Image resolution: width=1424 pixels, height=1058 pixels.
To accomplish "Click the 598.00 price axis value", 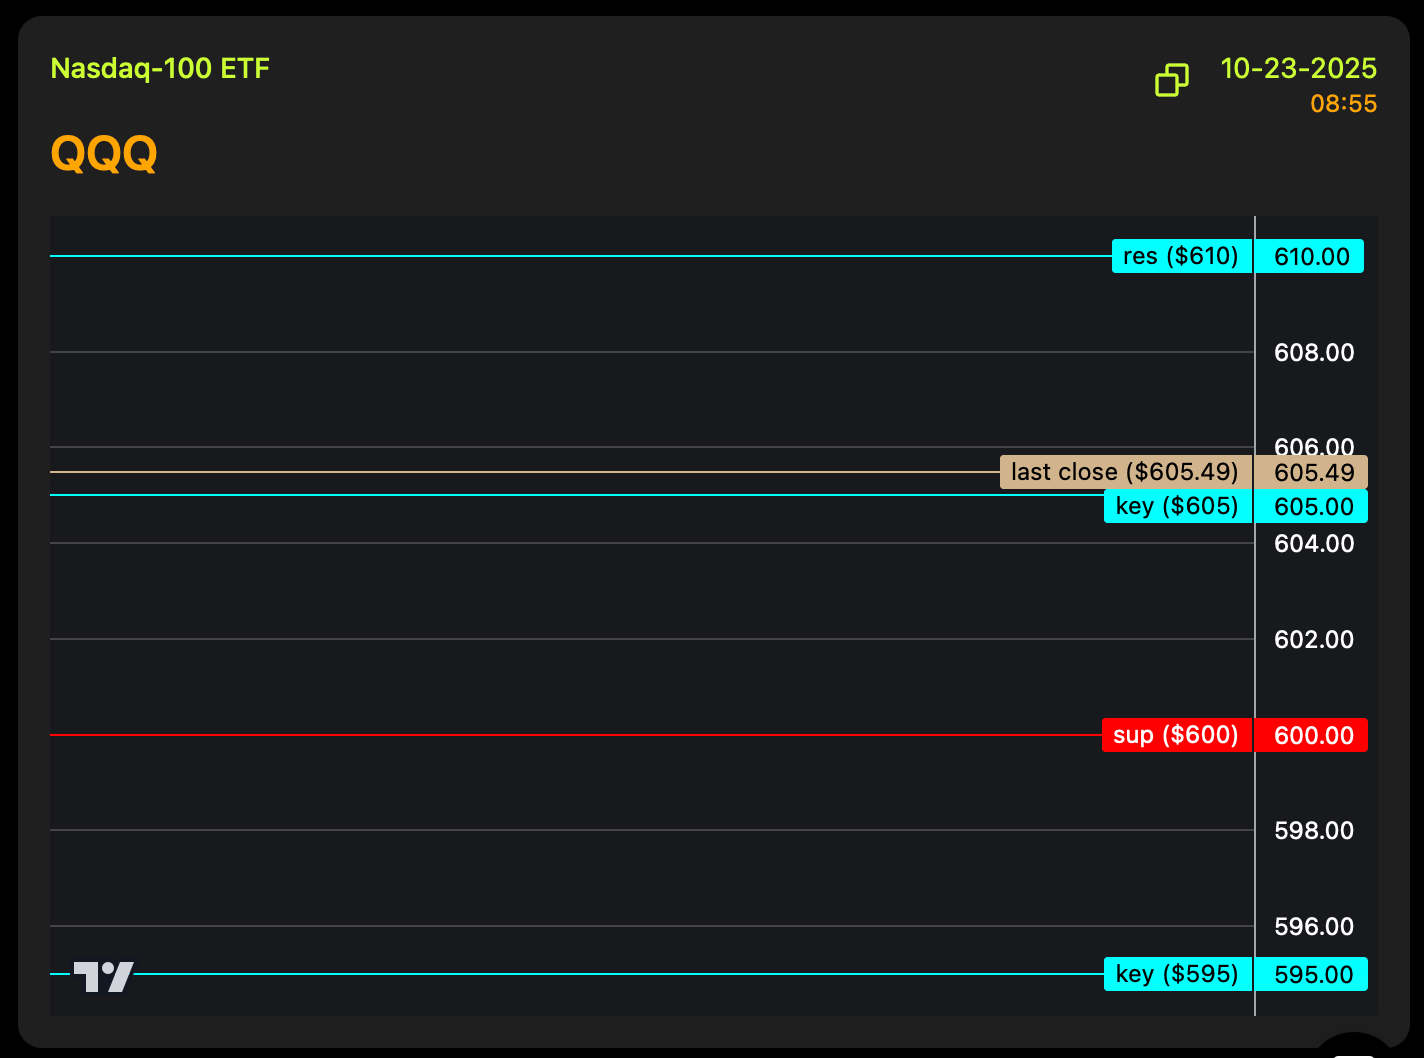I will click(x=1314, y=830).
